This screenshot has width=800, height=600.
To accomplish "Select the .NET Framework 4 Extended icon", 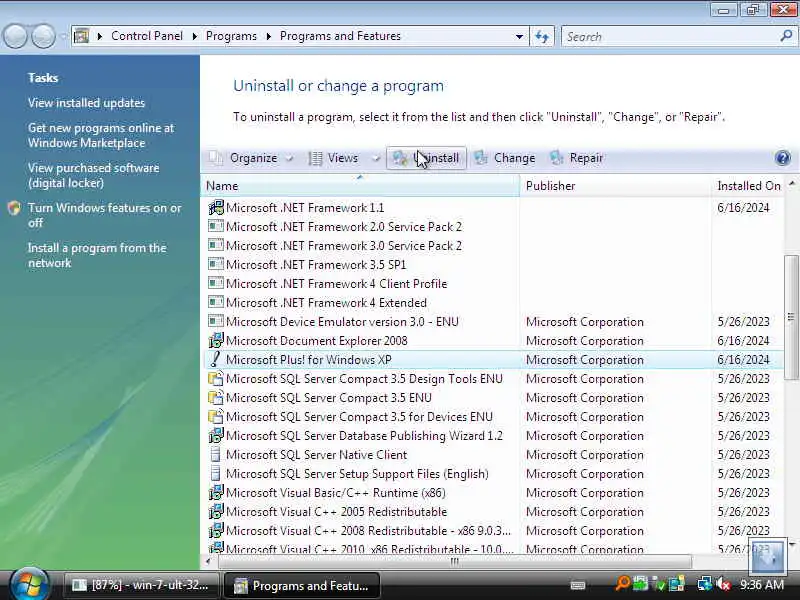I will pos(216,303).
